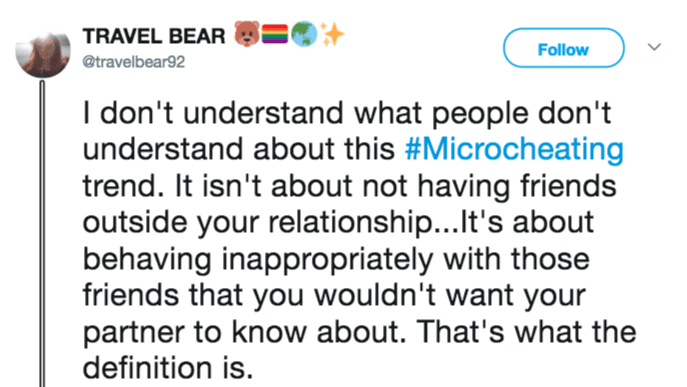Click the sparkles emoji after the name
This screenshot has height=387, width=687.
click(332, 34)
